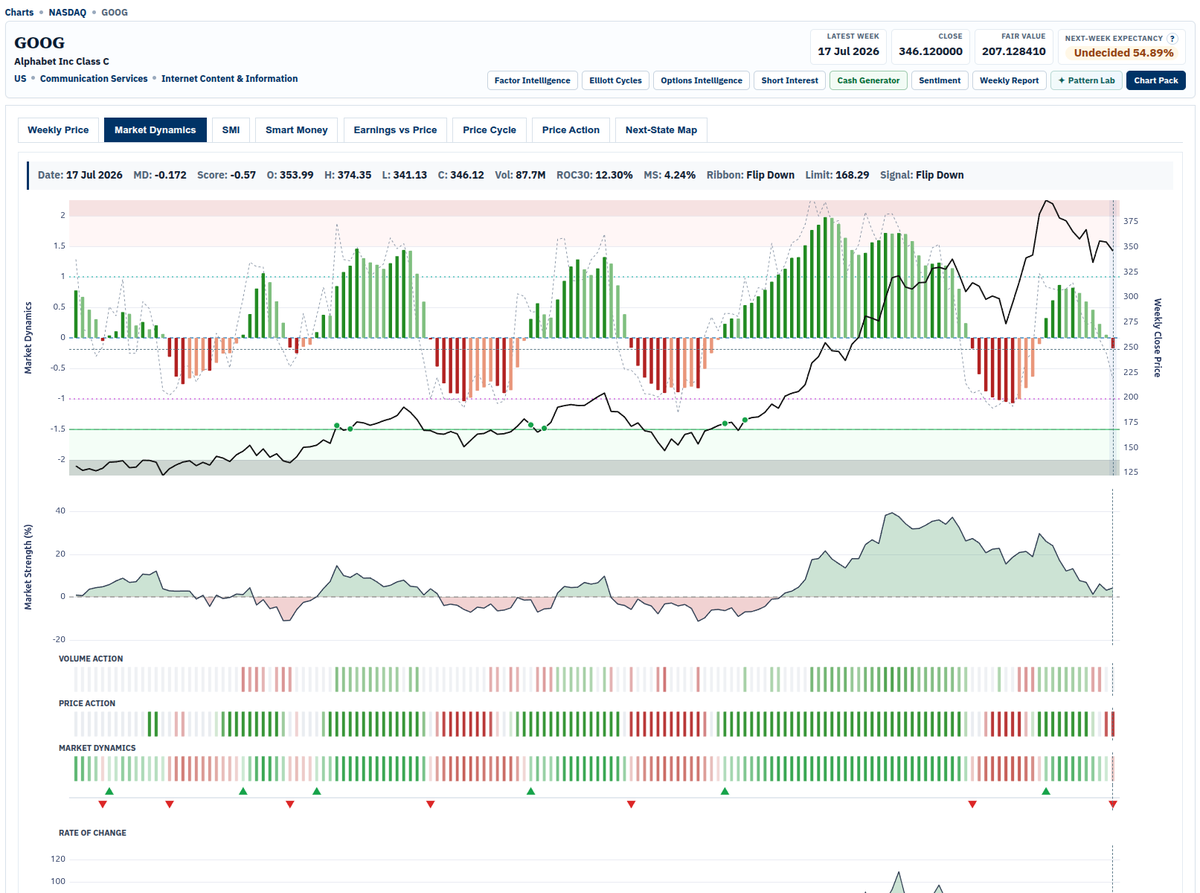Click the last red down-triangle signal marker
The height and width of the screenshot is (893, 1200).
tap(1113, 804)
